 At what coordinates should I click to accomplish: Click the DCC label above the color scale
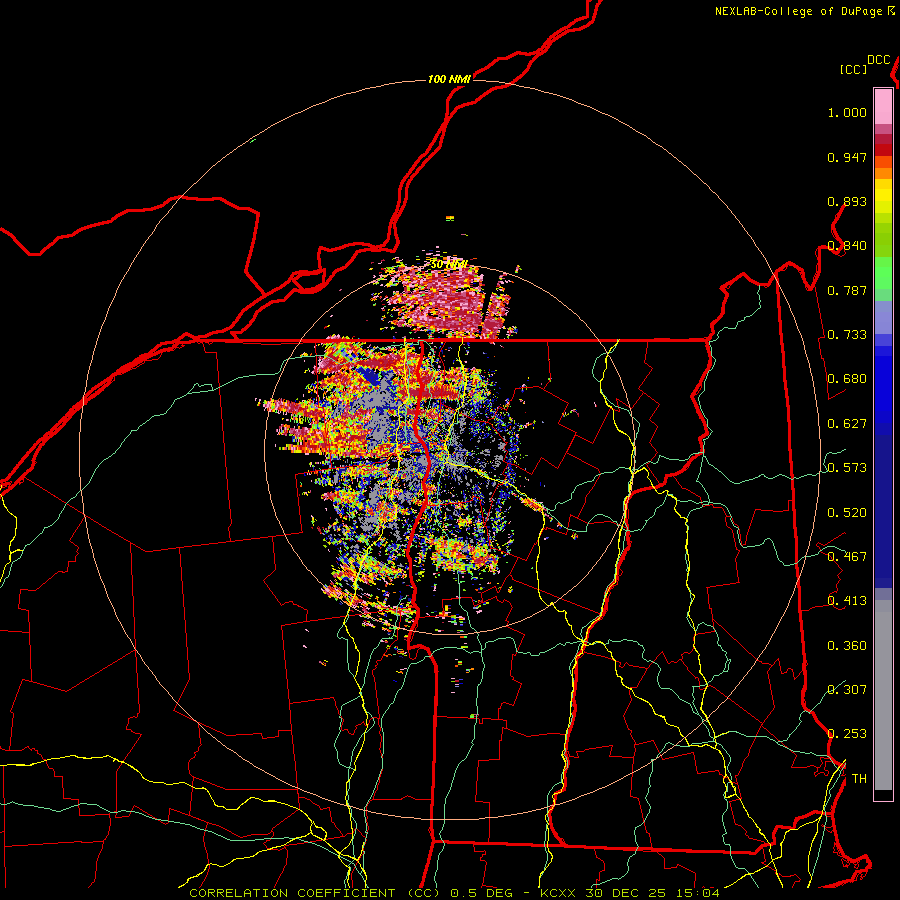pos(879,60)
